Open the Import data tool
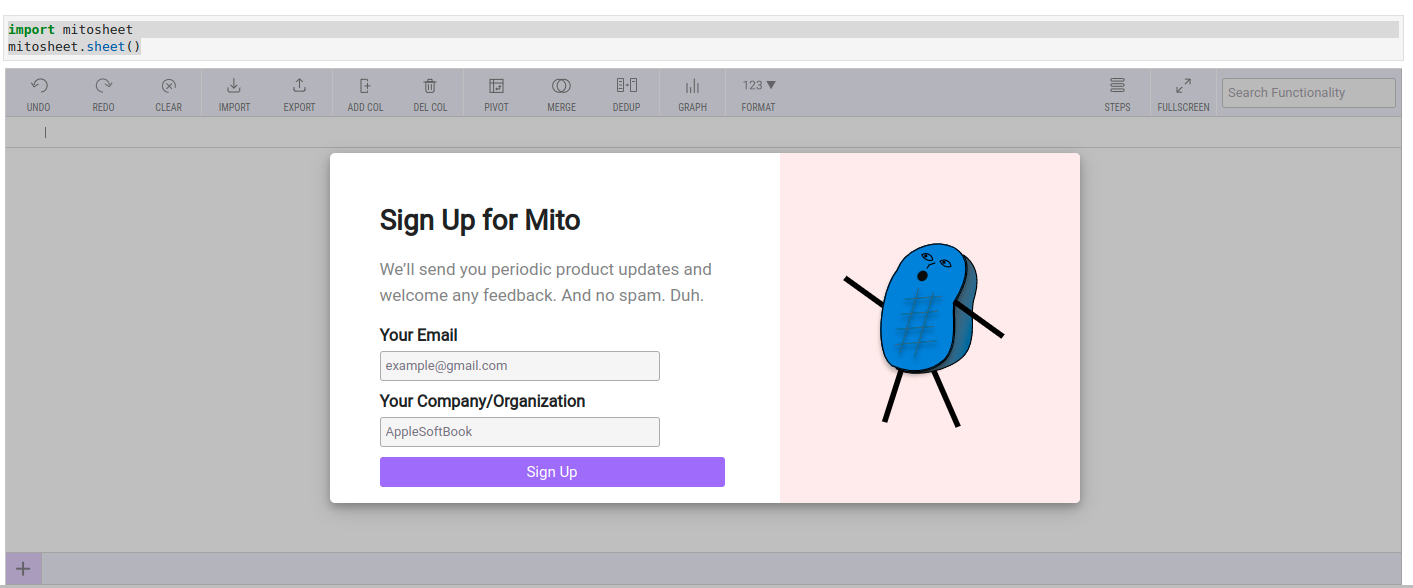The width and height of the screenshot is (1413, 588). [234, 86]
